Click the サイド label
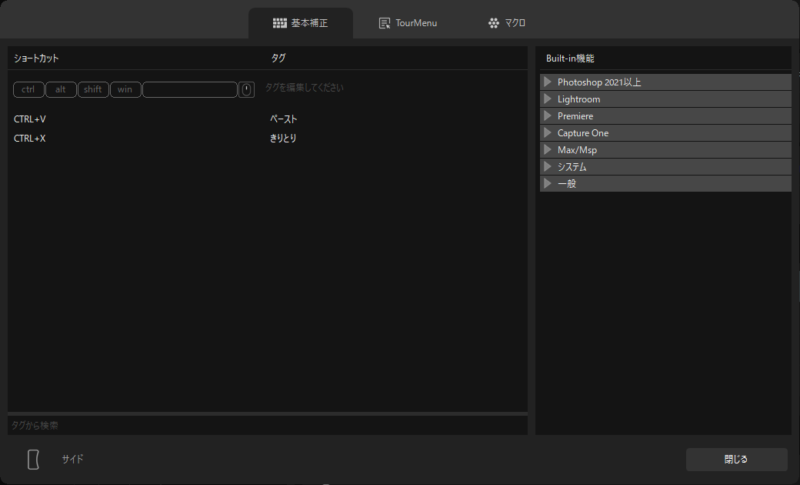800x485 pixels. 72,459
